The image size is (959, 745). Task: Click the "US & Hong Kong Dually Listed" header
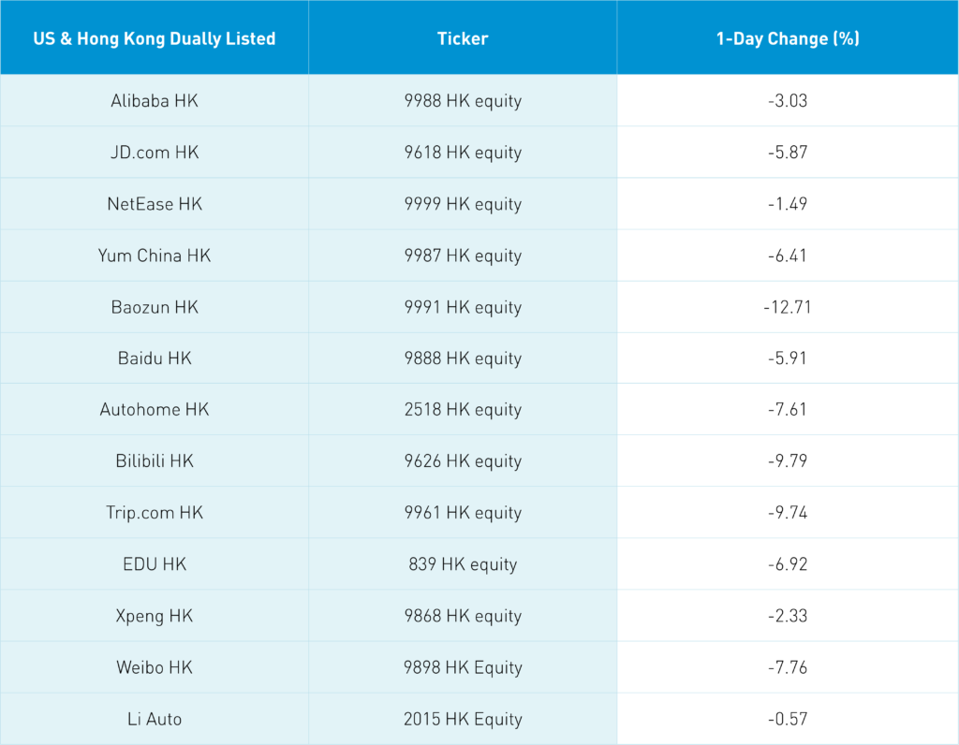click(154, 39)
